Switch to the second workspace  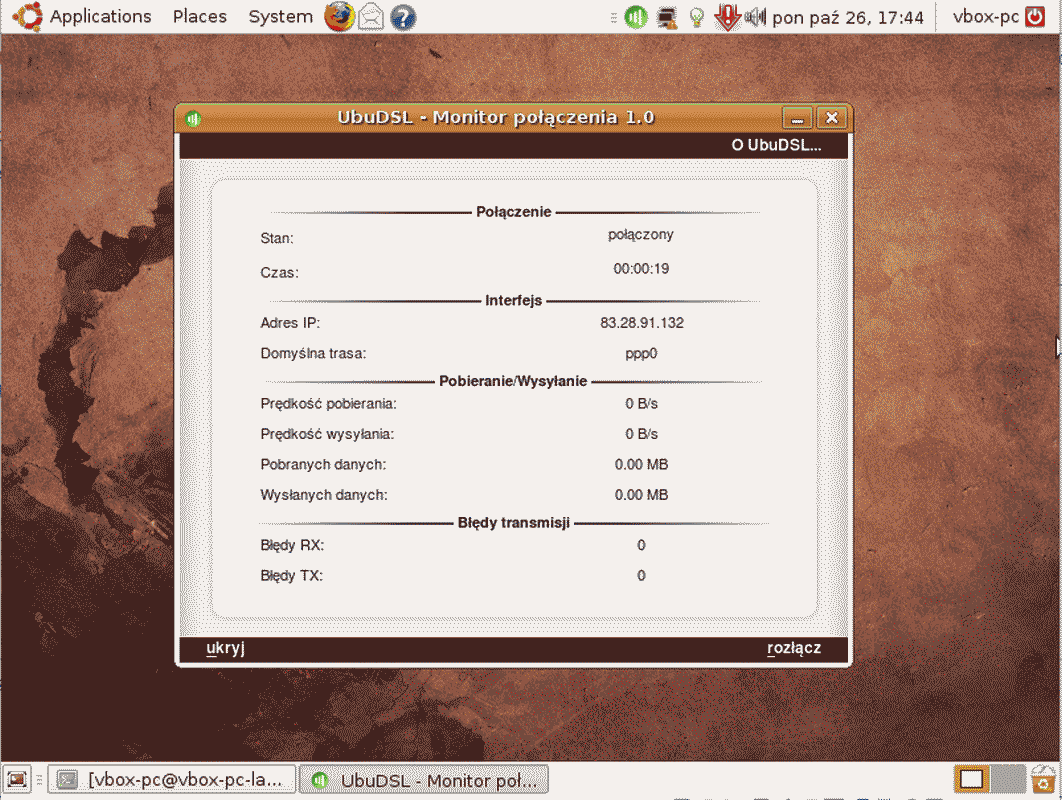click(1007, 779)
